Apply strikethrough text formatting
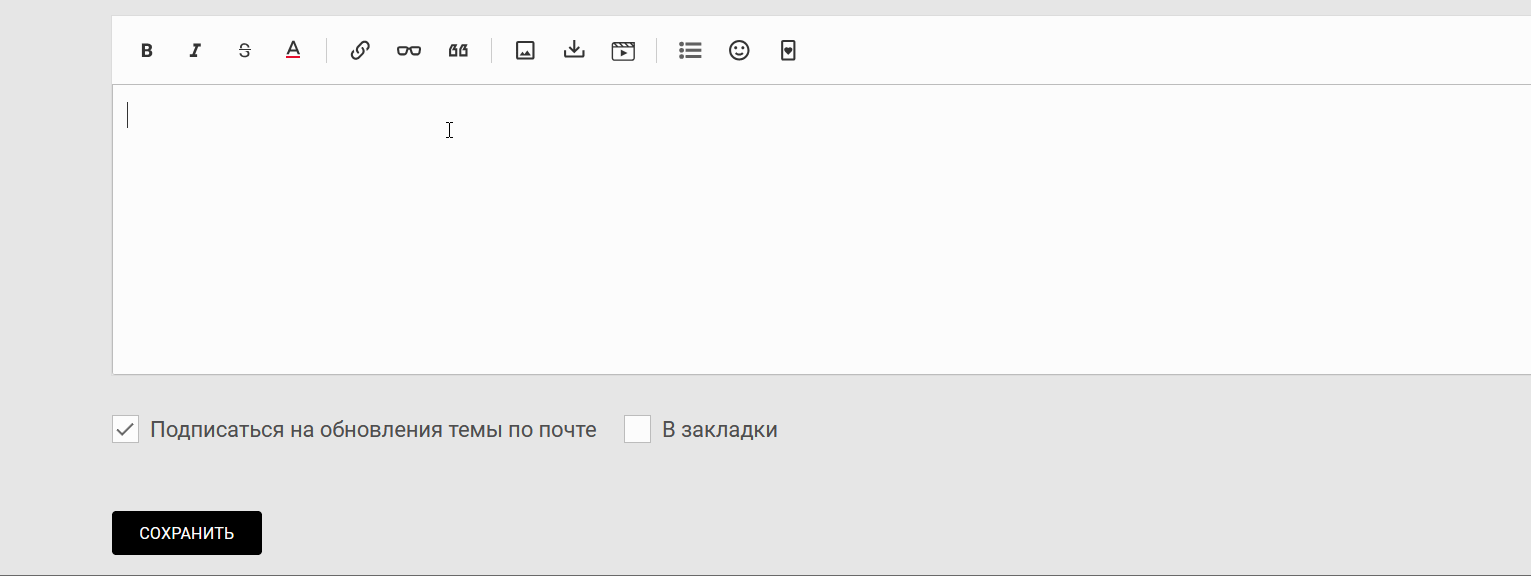This screenshot has width=1531, height=576. (244, 51)
